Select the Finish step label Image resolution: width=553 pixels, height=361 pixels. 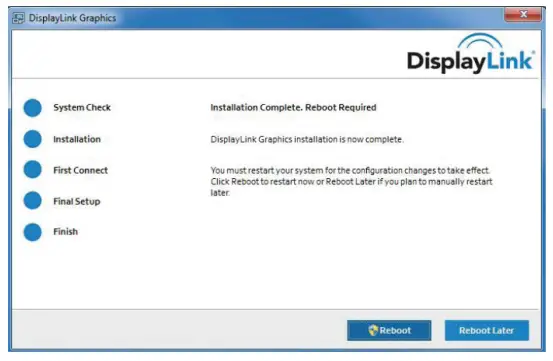click(x=66, y=232)
